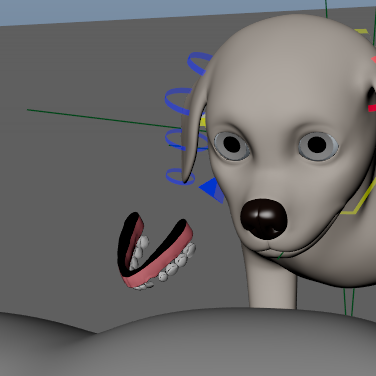The image size is (376, 376).
Task: Click the dog's left-side eye pupil
Action: tap(232, 145)
